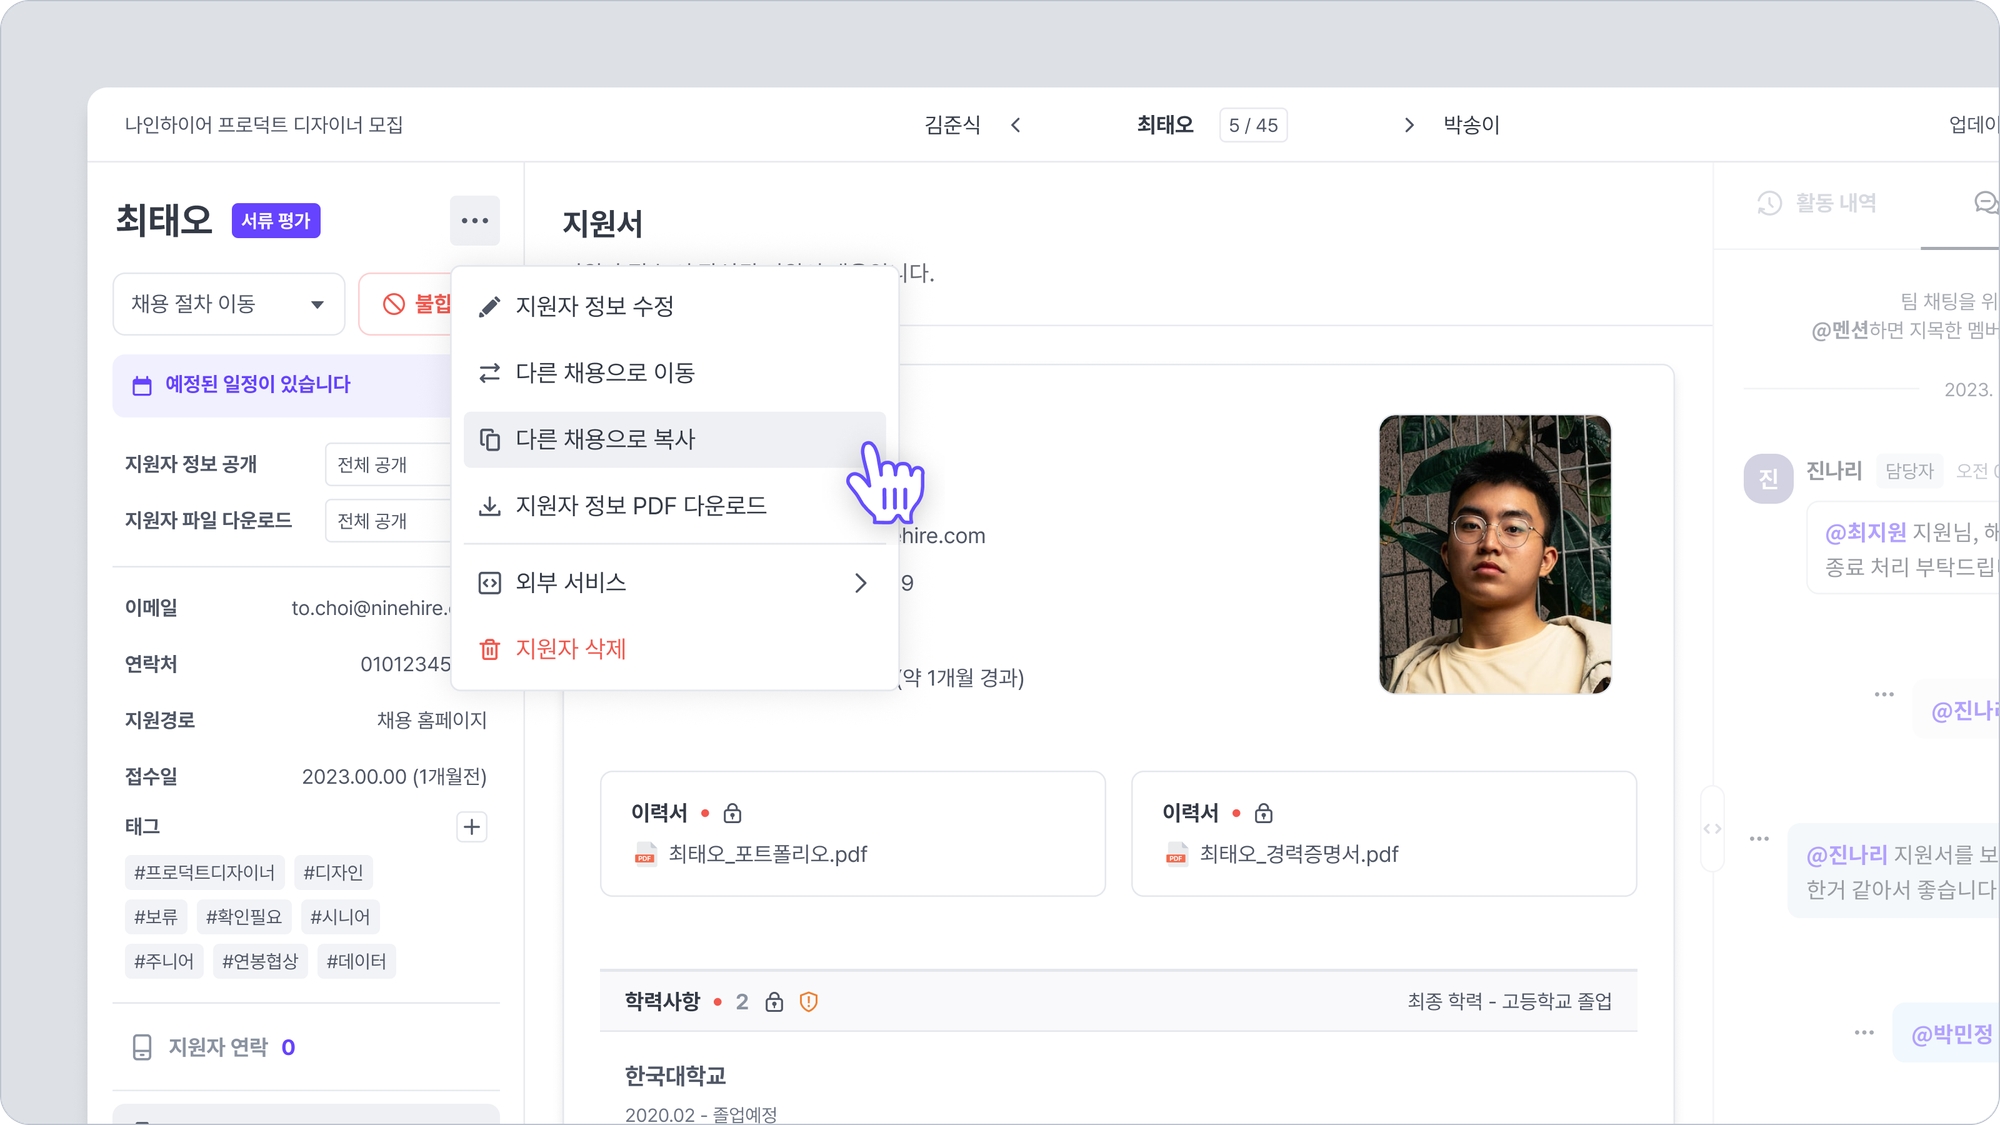Click lock icon on 최태오_경력증명서.pdf card
This screenshot has width=2000, height=1125.
pos(1264,813)
